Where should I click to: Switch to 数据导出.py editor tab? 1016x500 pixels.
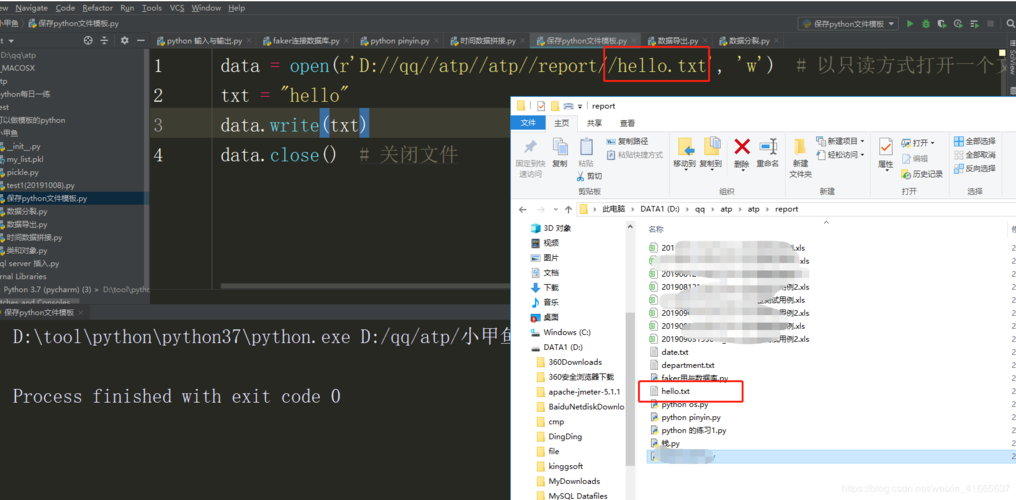coord(677,41)
